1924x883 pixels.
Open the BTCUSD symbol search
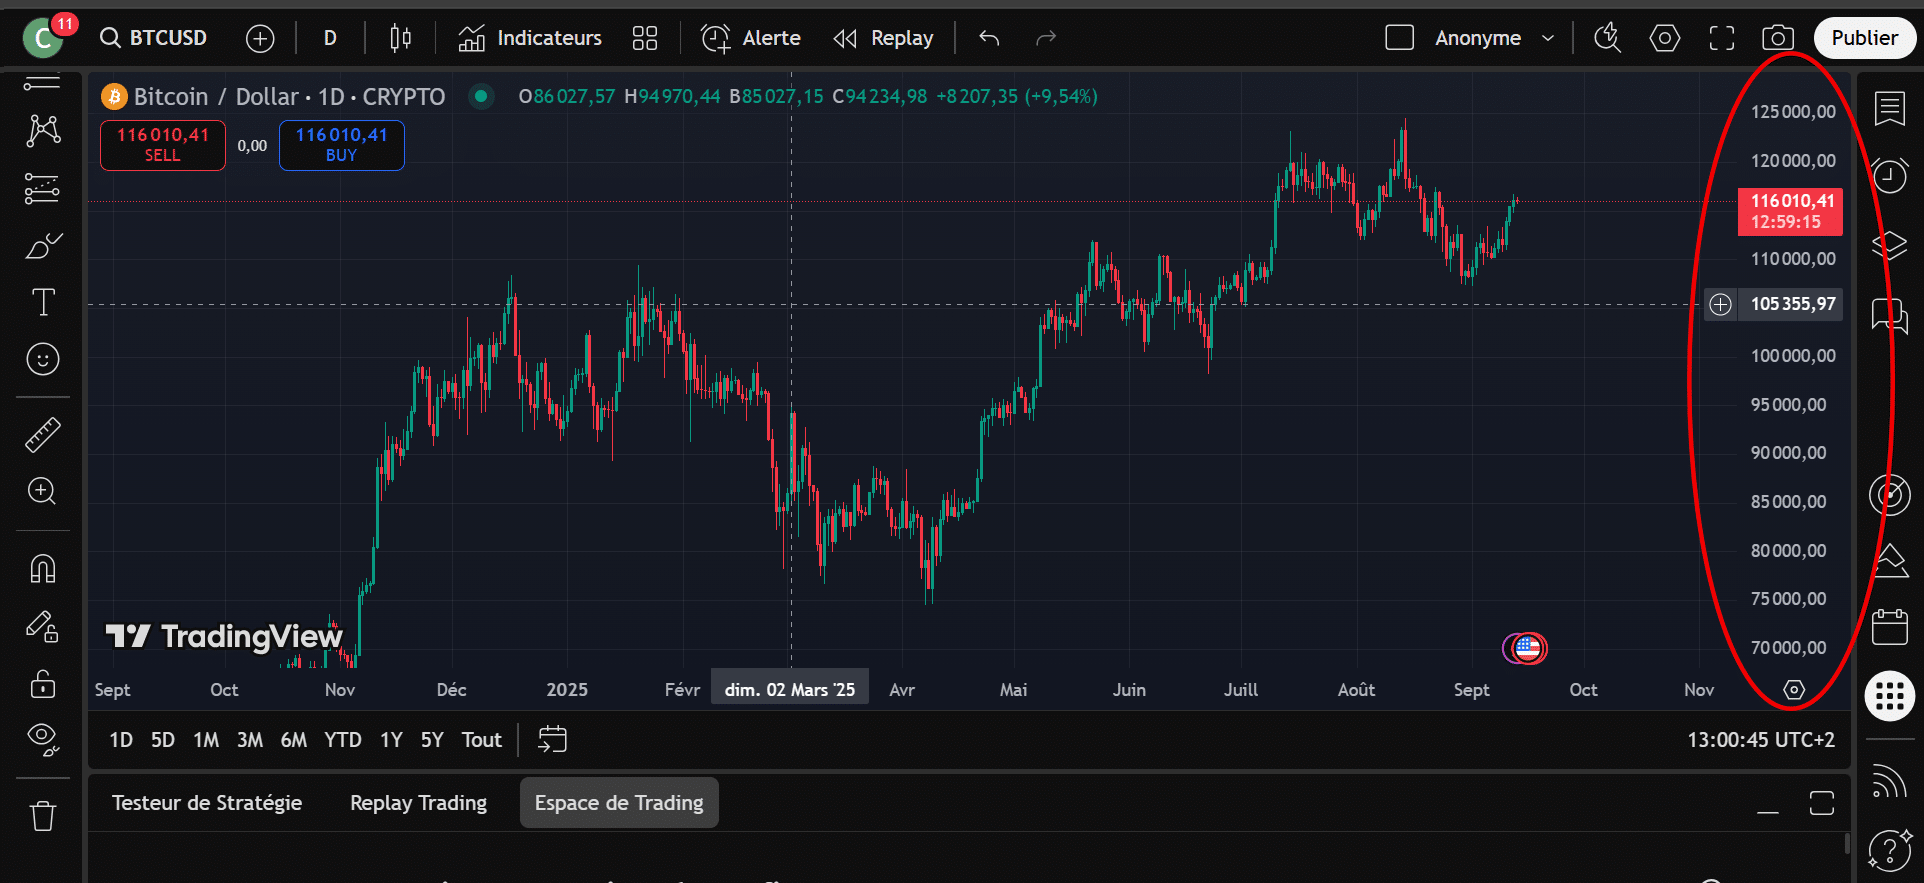tap(154, 38)
